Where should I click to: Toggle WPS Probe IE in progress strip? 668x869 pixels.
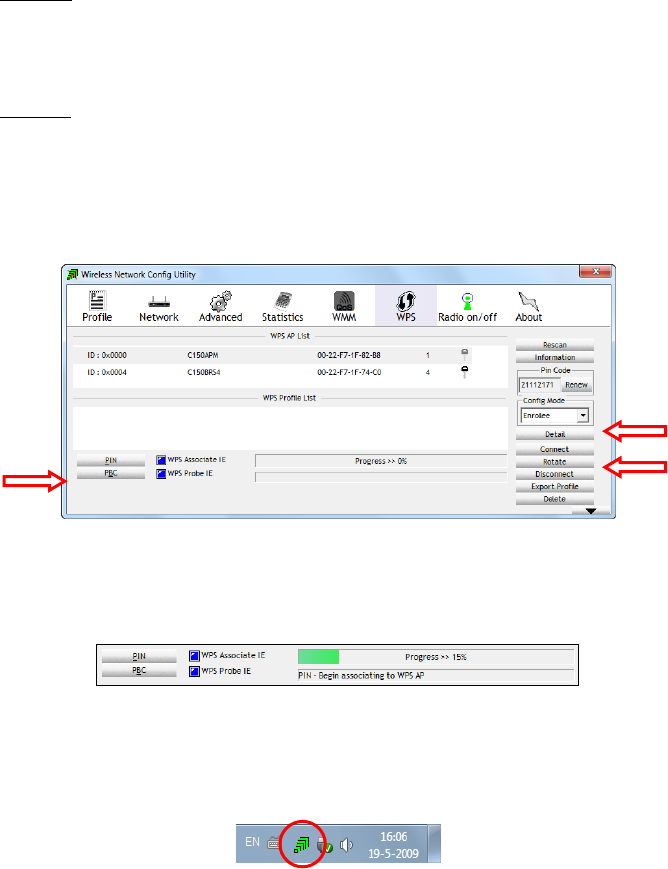pyautogui.click(x=194, y=672)
